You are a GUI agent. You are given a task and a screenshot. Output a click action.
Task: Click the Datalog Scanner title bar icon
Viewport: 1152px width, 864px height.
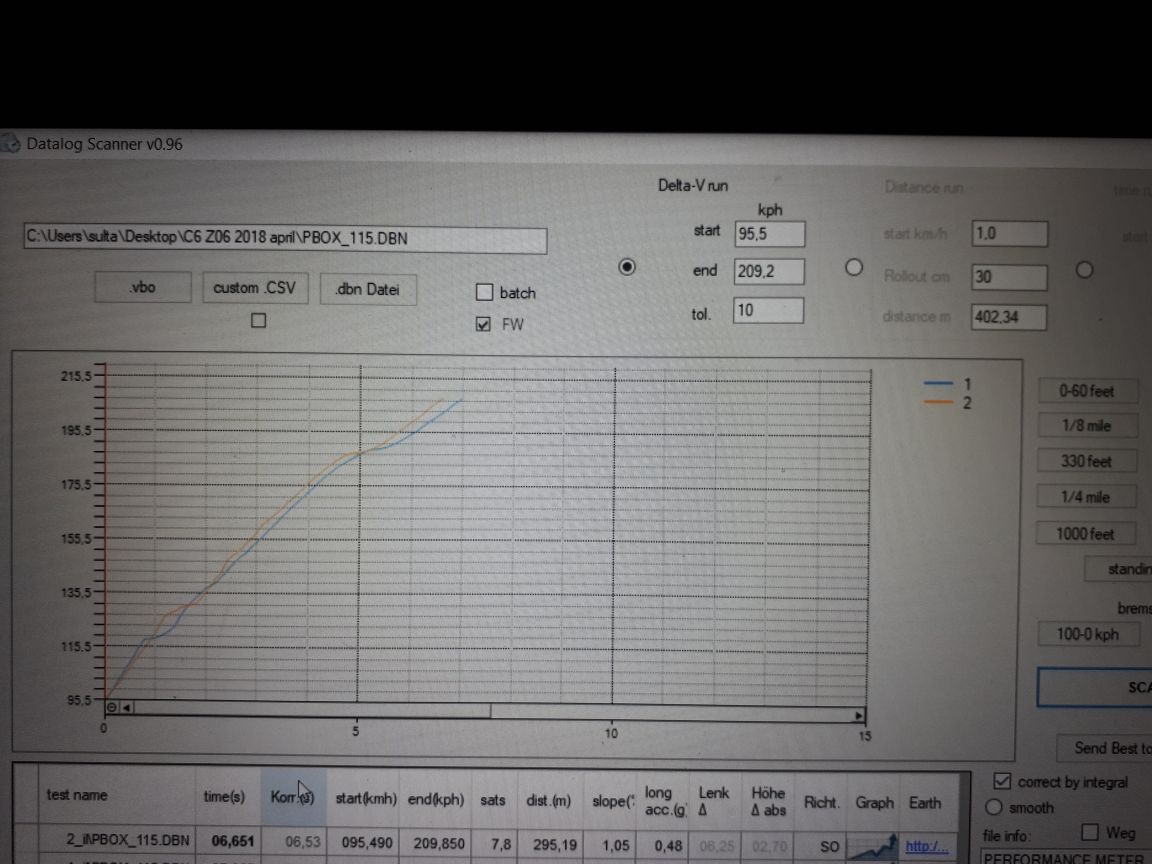(11, 144)
